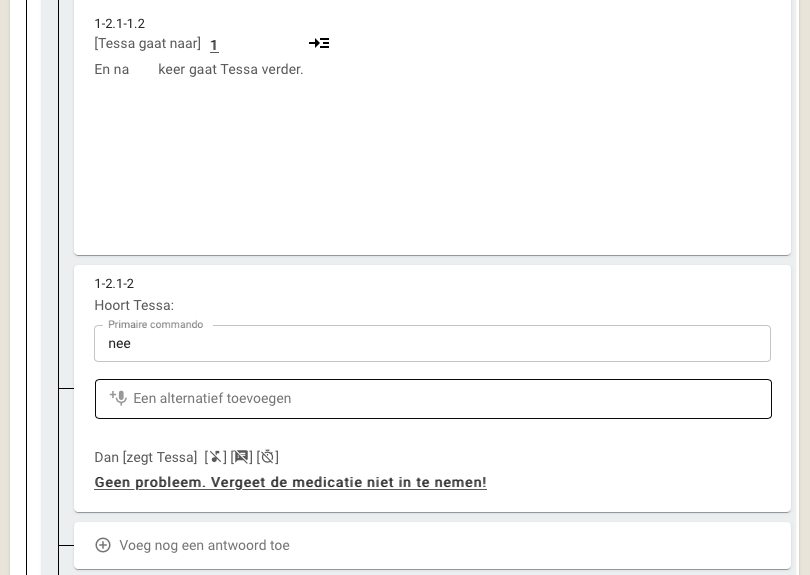Click the [Tessa gaat naar] text
The width and height of the screenshot is (810, 575).
148,43
